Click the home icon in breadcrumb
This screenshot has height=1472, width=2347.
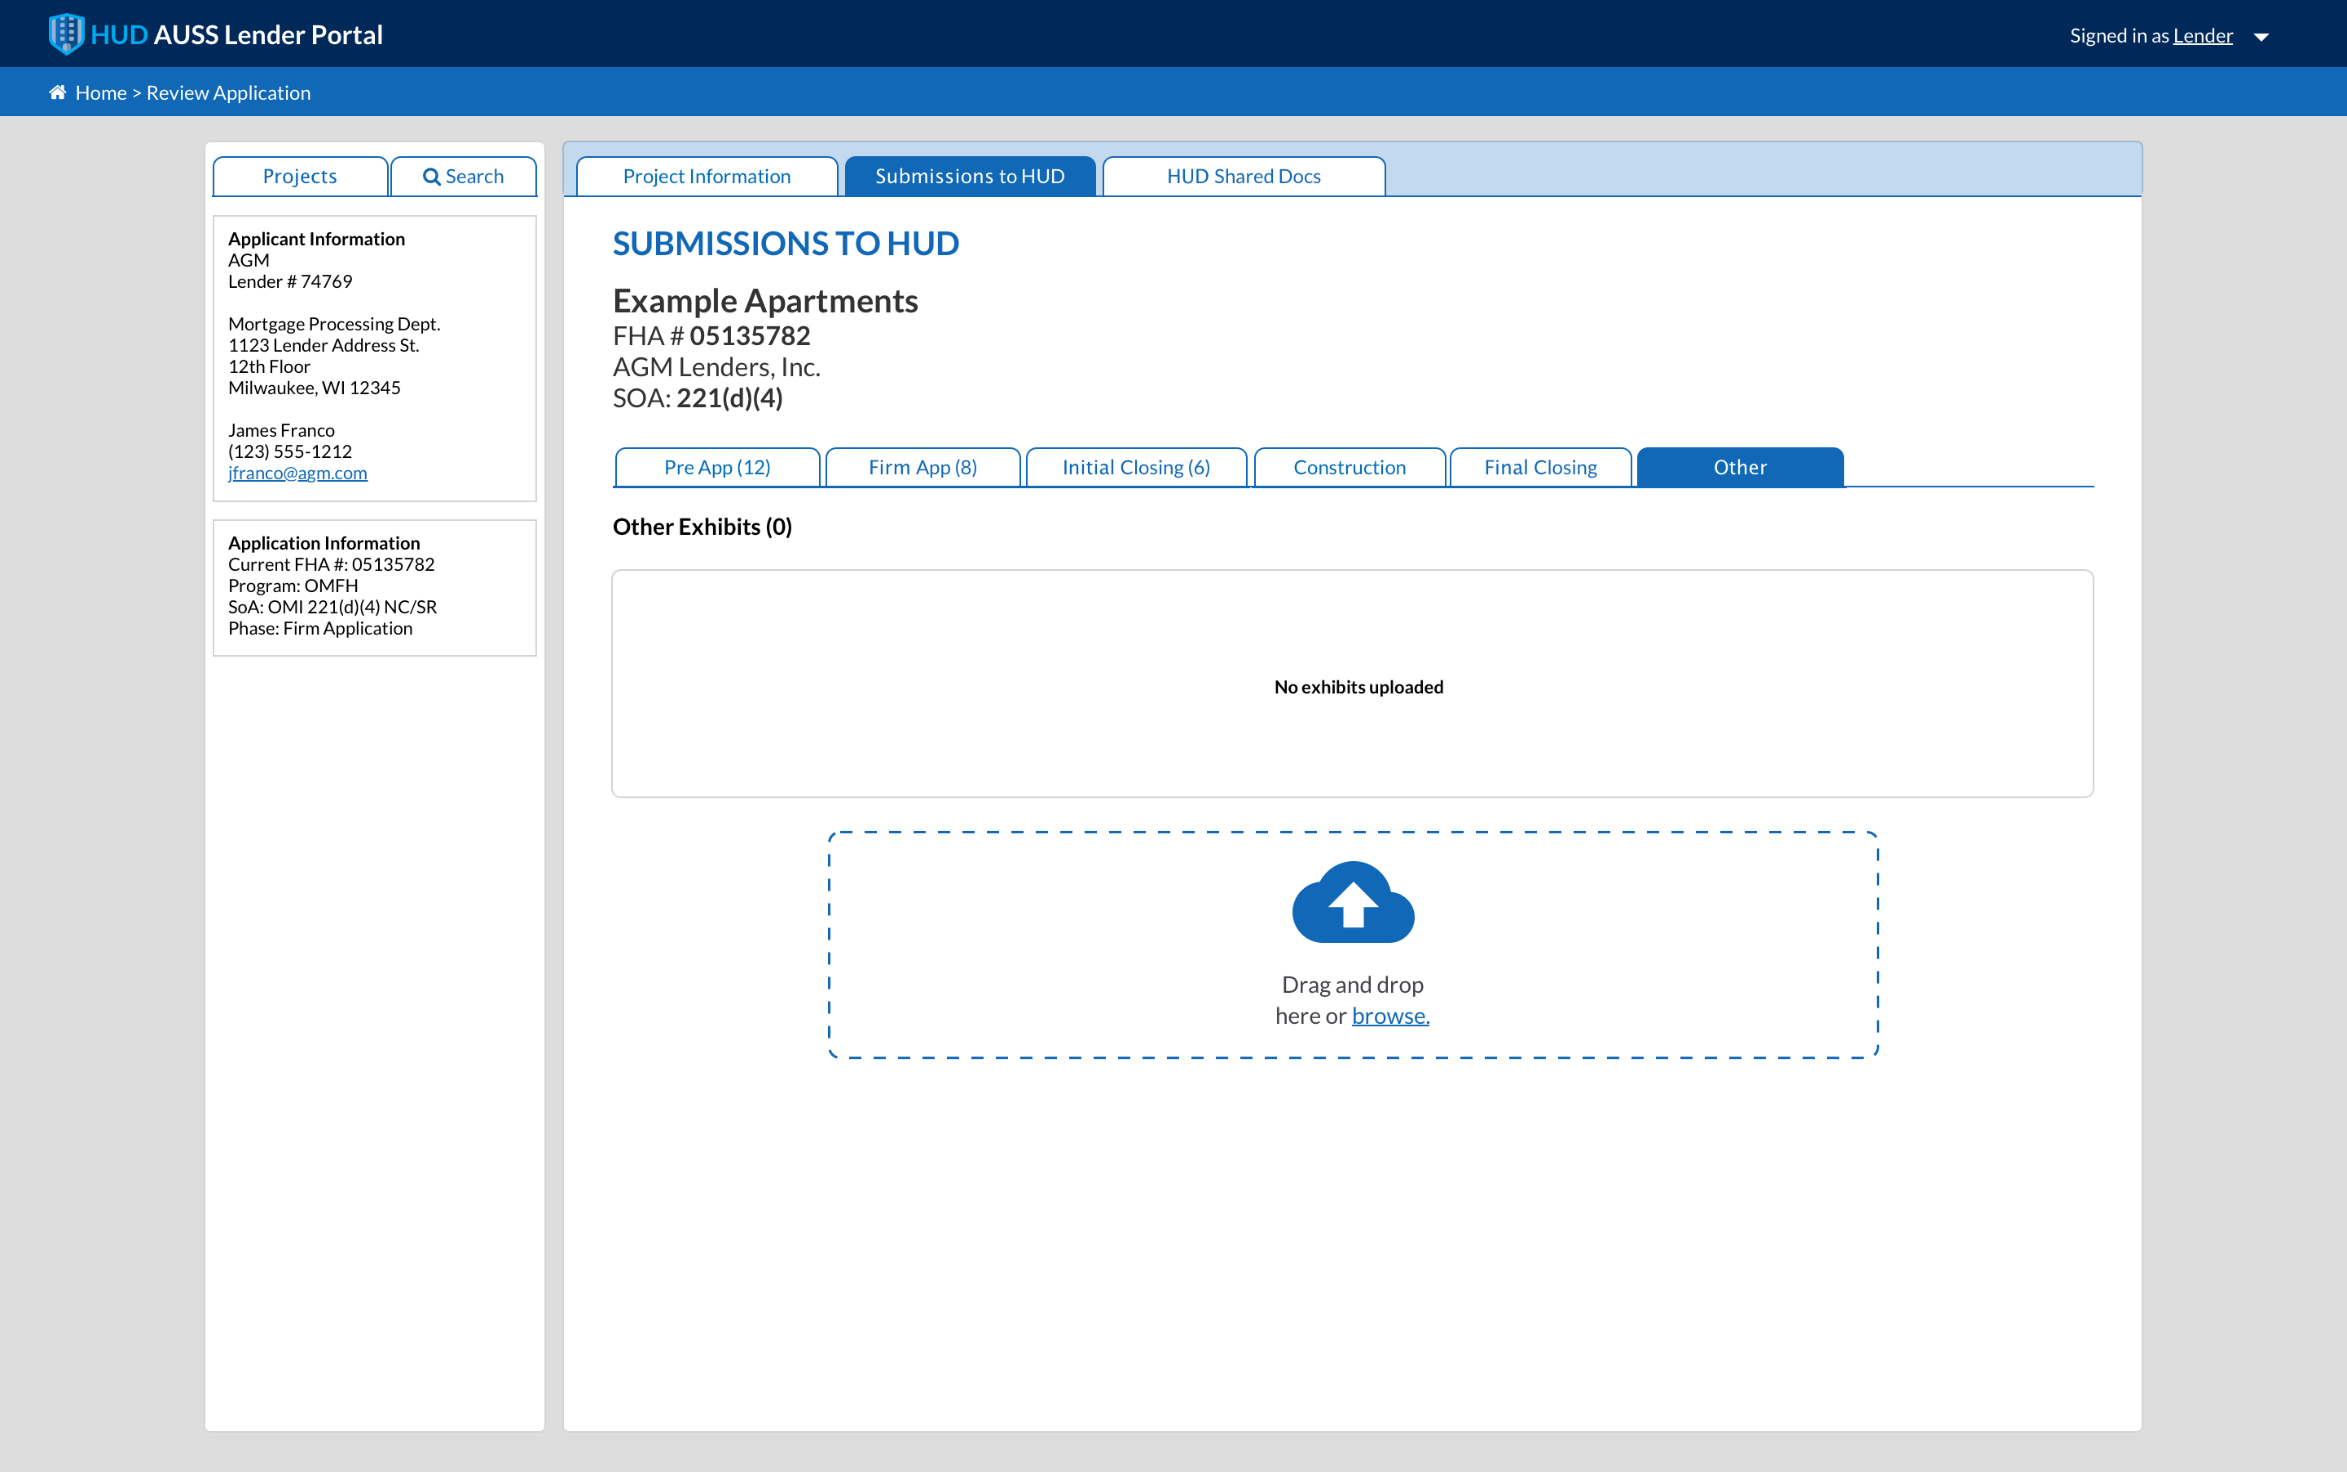coord(58,93)
